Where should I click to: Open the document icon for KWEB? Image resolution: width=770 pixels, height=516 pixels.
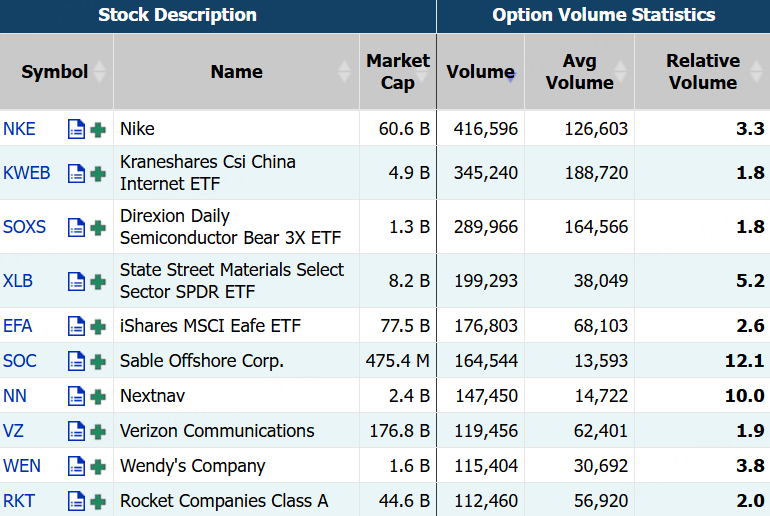(76, 173)
